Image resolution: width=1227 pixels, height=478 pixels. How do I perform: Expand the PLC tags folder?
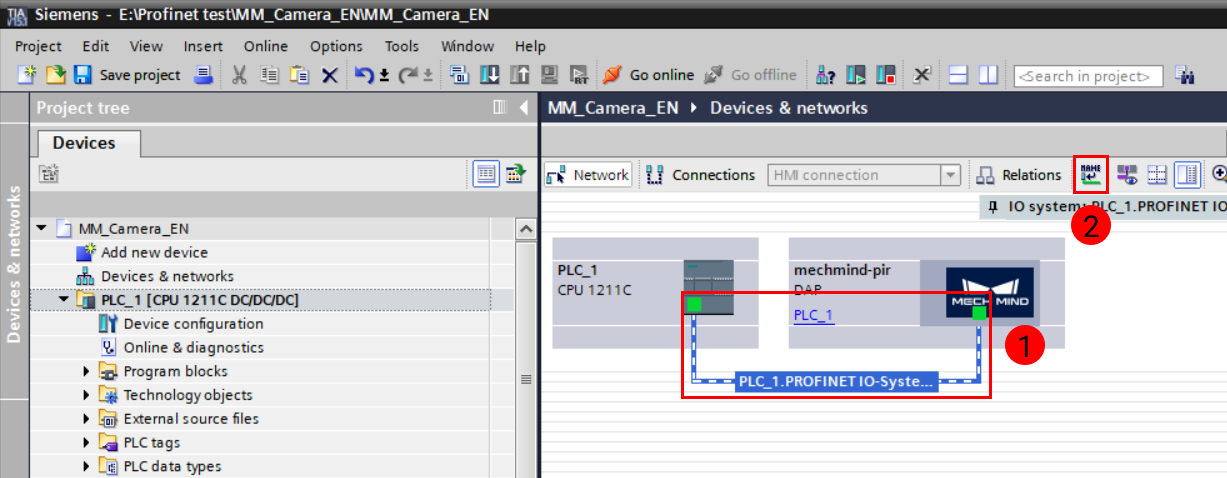click(x=86, y=442)
